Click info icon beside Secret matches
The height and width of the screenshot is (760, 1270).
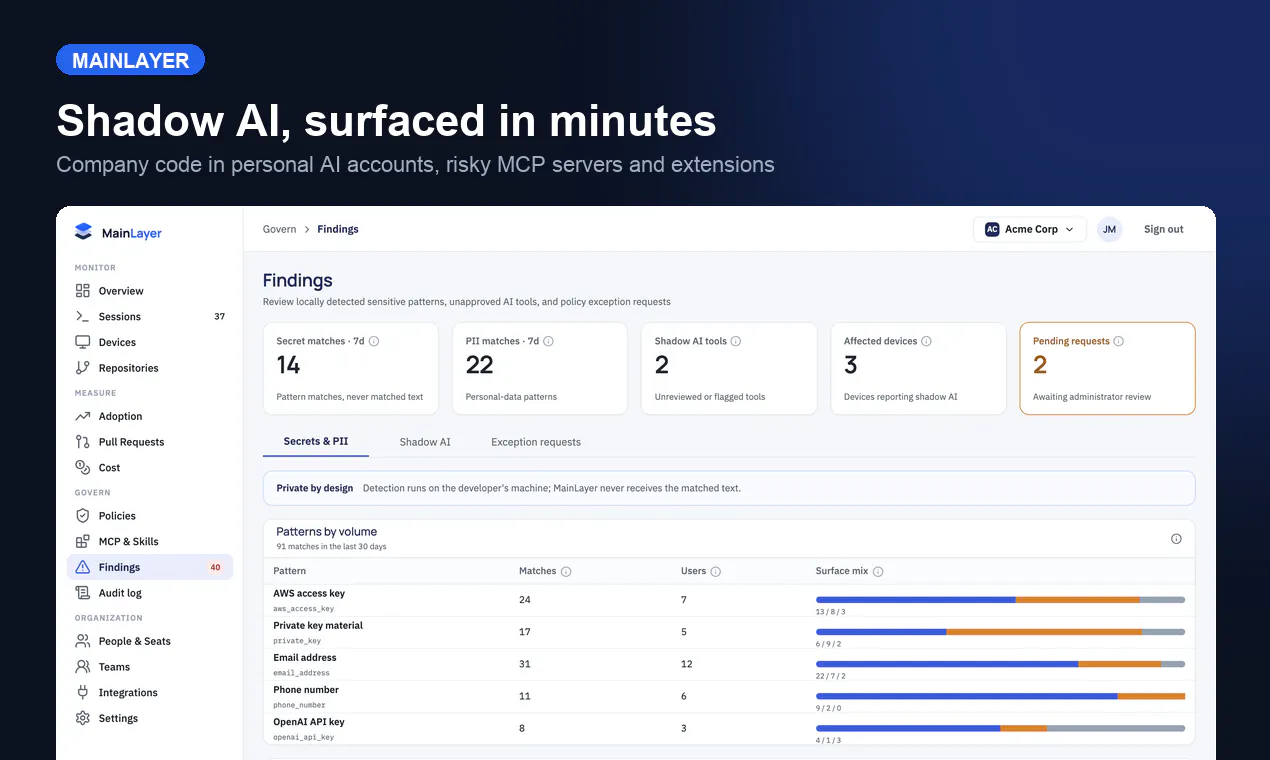point(374,341)
